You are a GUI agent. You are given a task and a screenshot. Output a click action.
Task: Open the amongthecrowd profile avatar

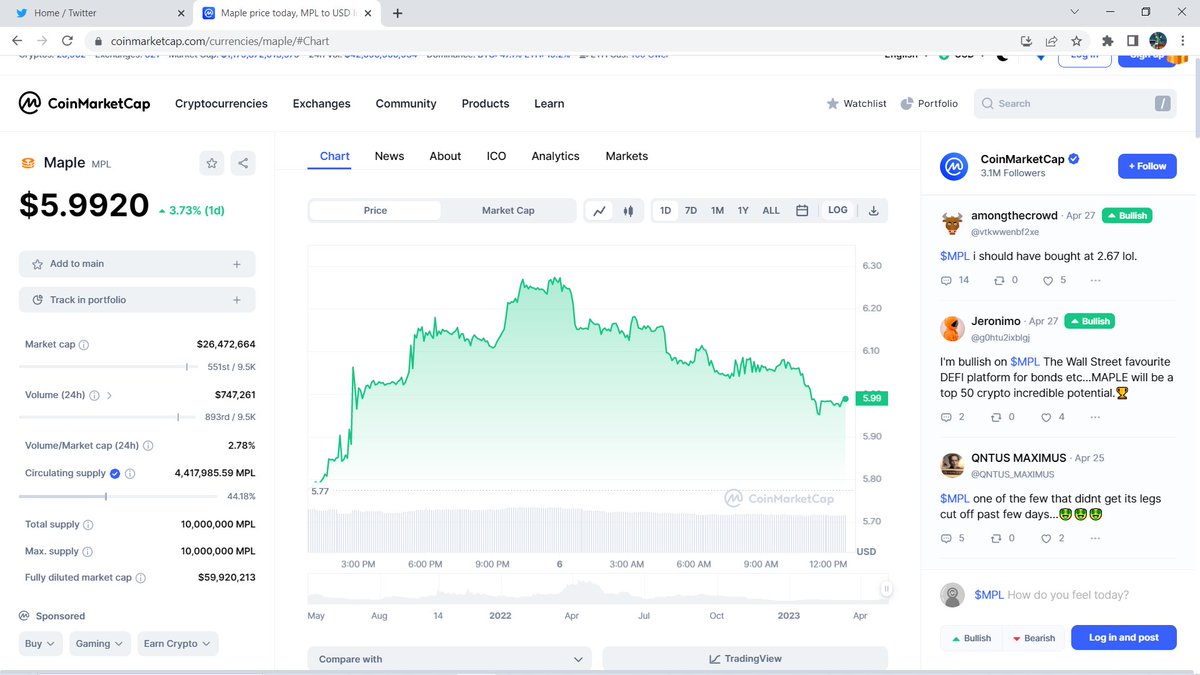952,221
